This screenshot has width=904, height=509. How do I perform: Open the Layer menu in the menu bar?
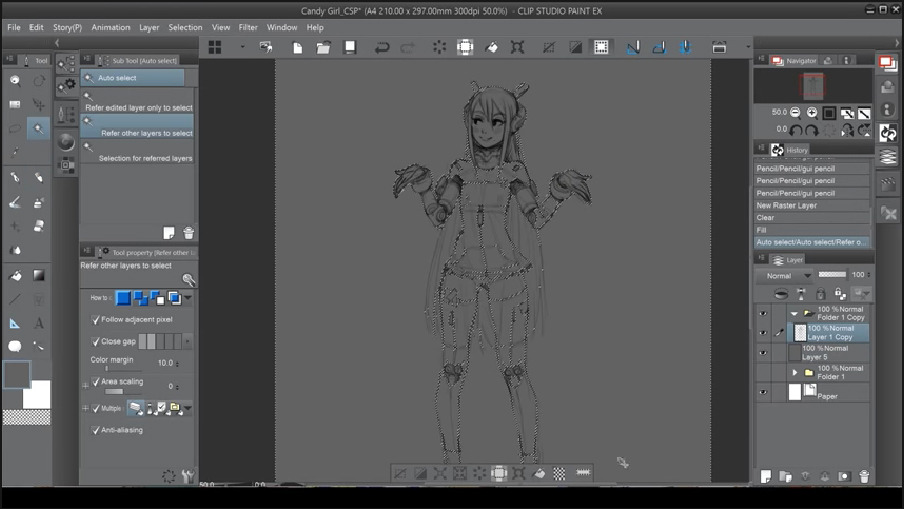[149, 28]
